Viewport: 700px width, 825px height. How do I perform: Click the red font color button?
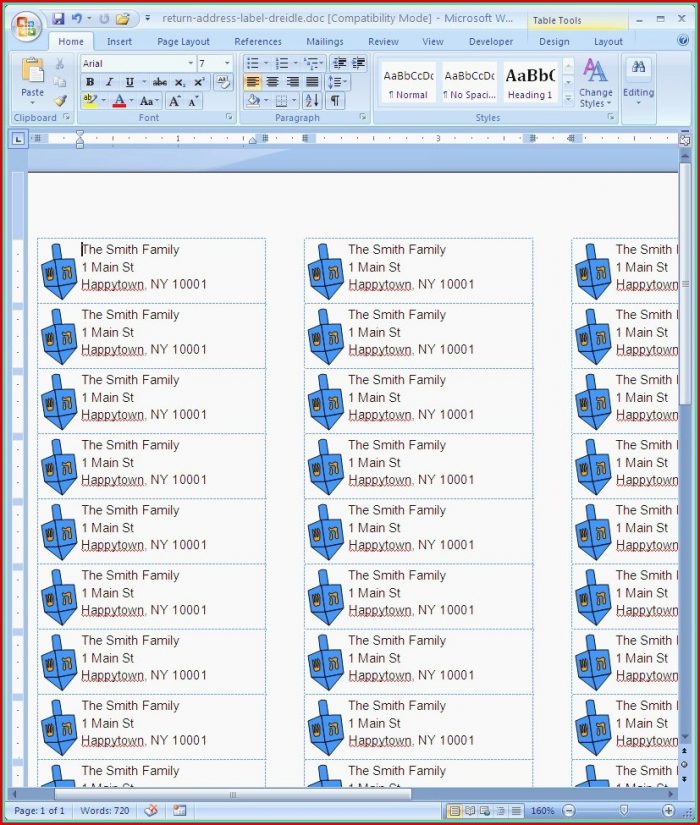[x=119, y=101]
